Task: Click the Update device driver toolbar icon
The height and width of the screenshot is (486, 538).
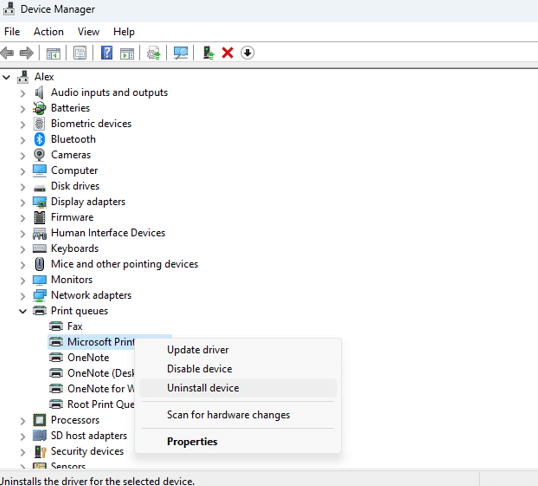Action: (x=154, y=53)
